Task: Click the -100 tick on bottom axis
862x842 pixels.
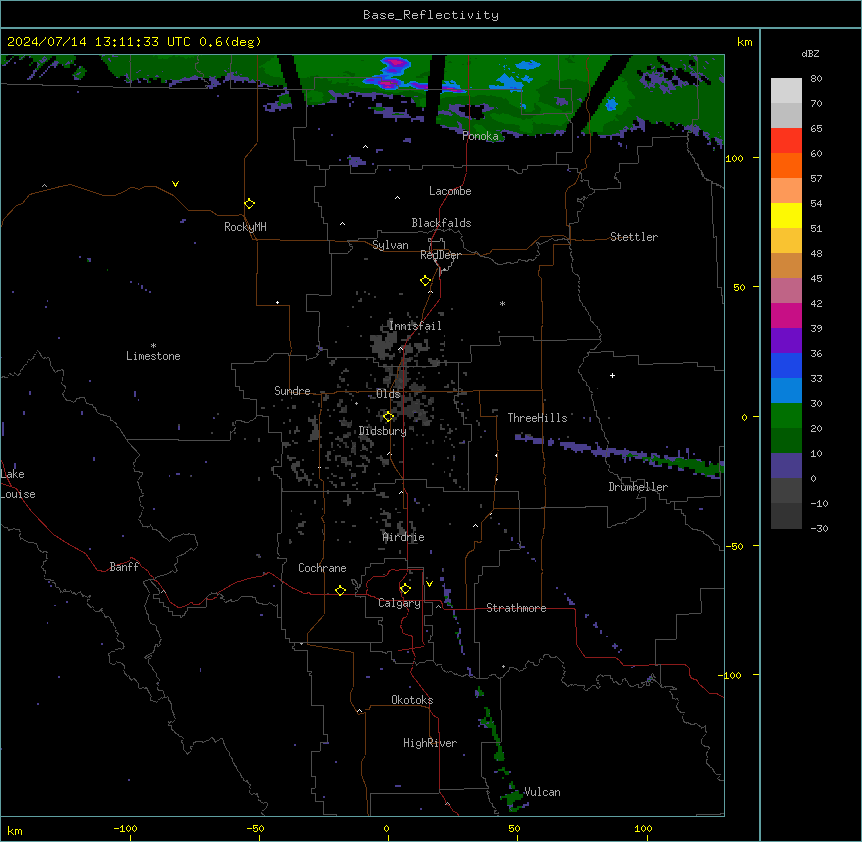Action: click(x=126, y=828)
